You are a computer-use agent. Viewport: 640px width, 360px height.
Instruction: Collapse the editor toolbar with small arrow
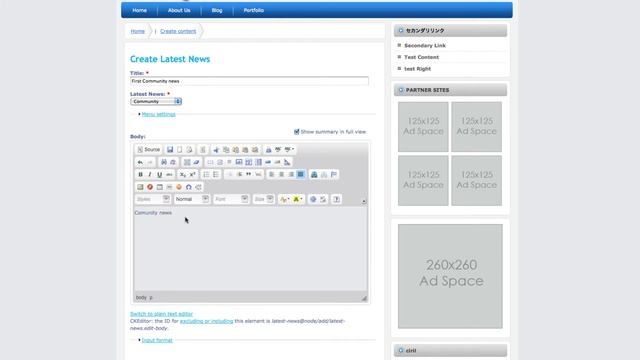[x=364, y=201]
